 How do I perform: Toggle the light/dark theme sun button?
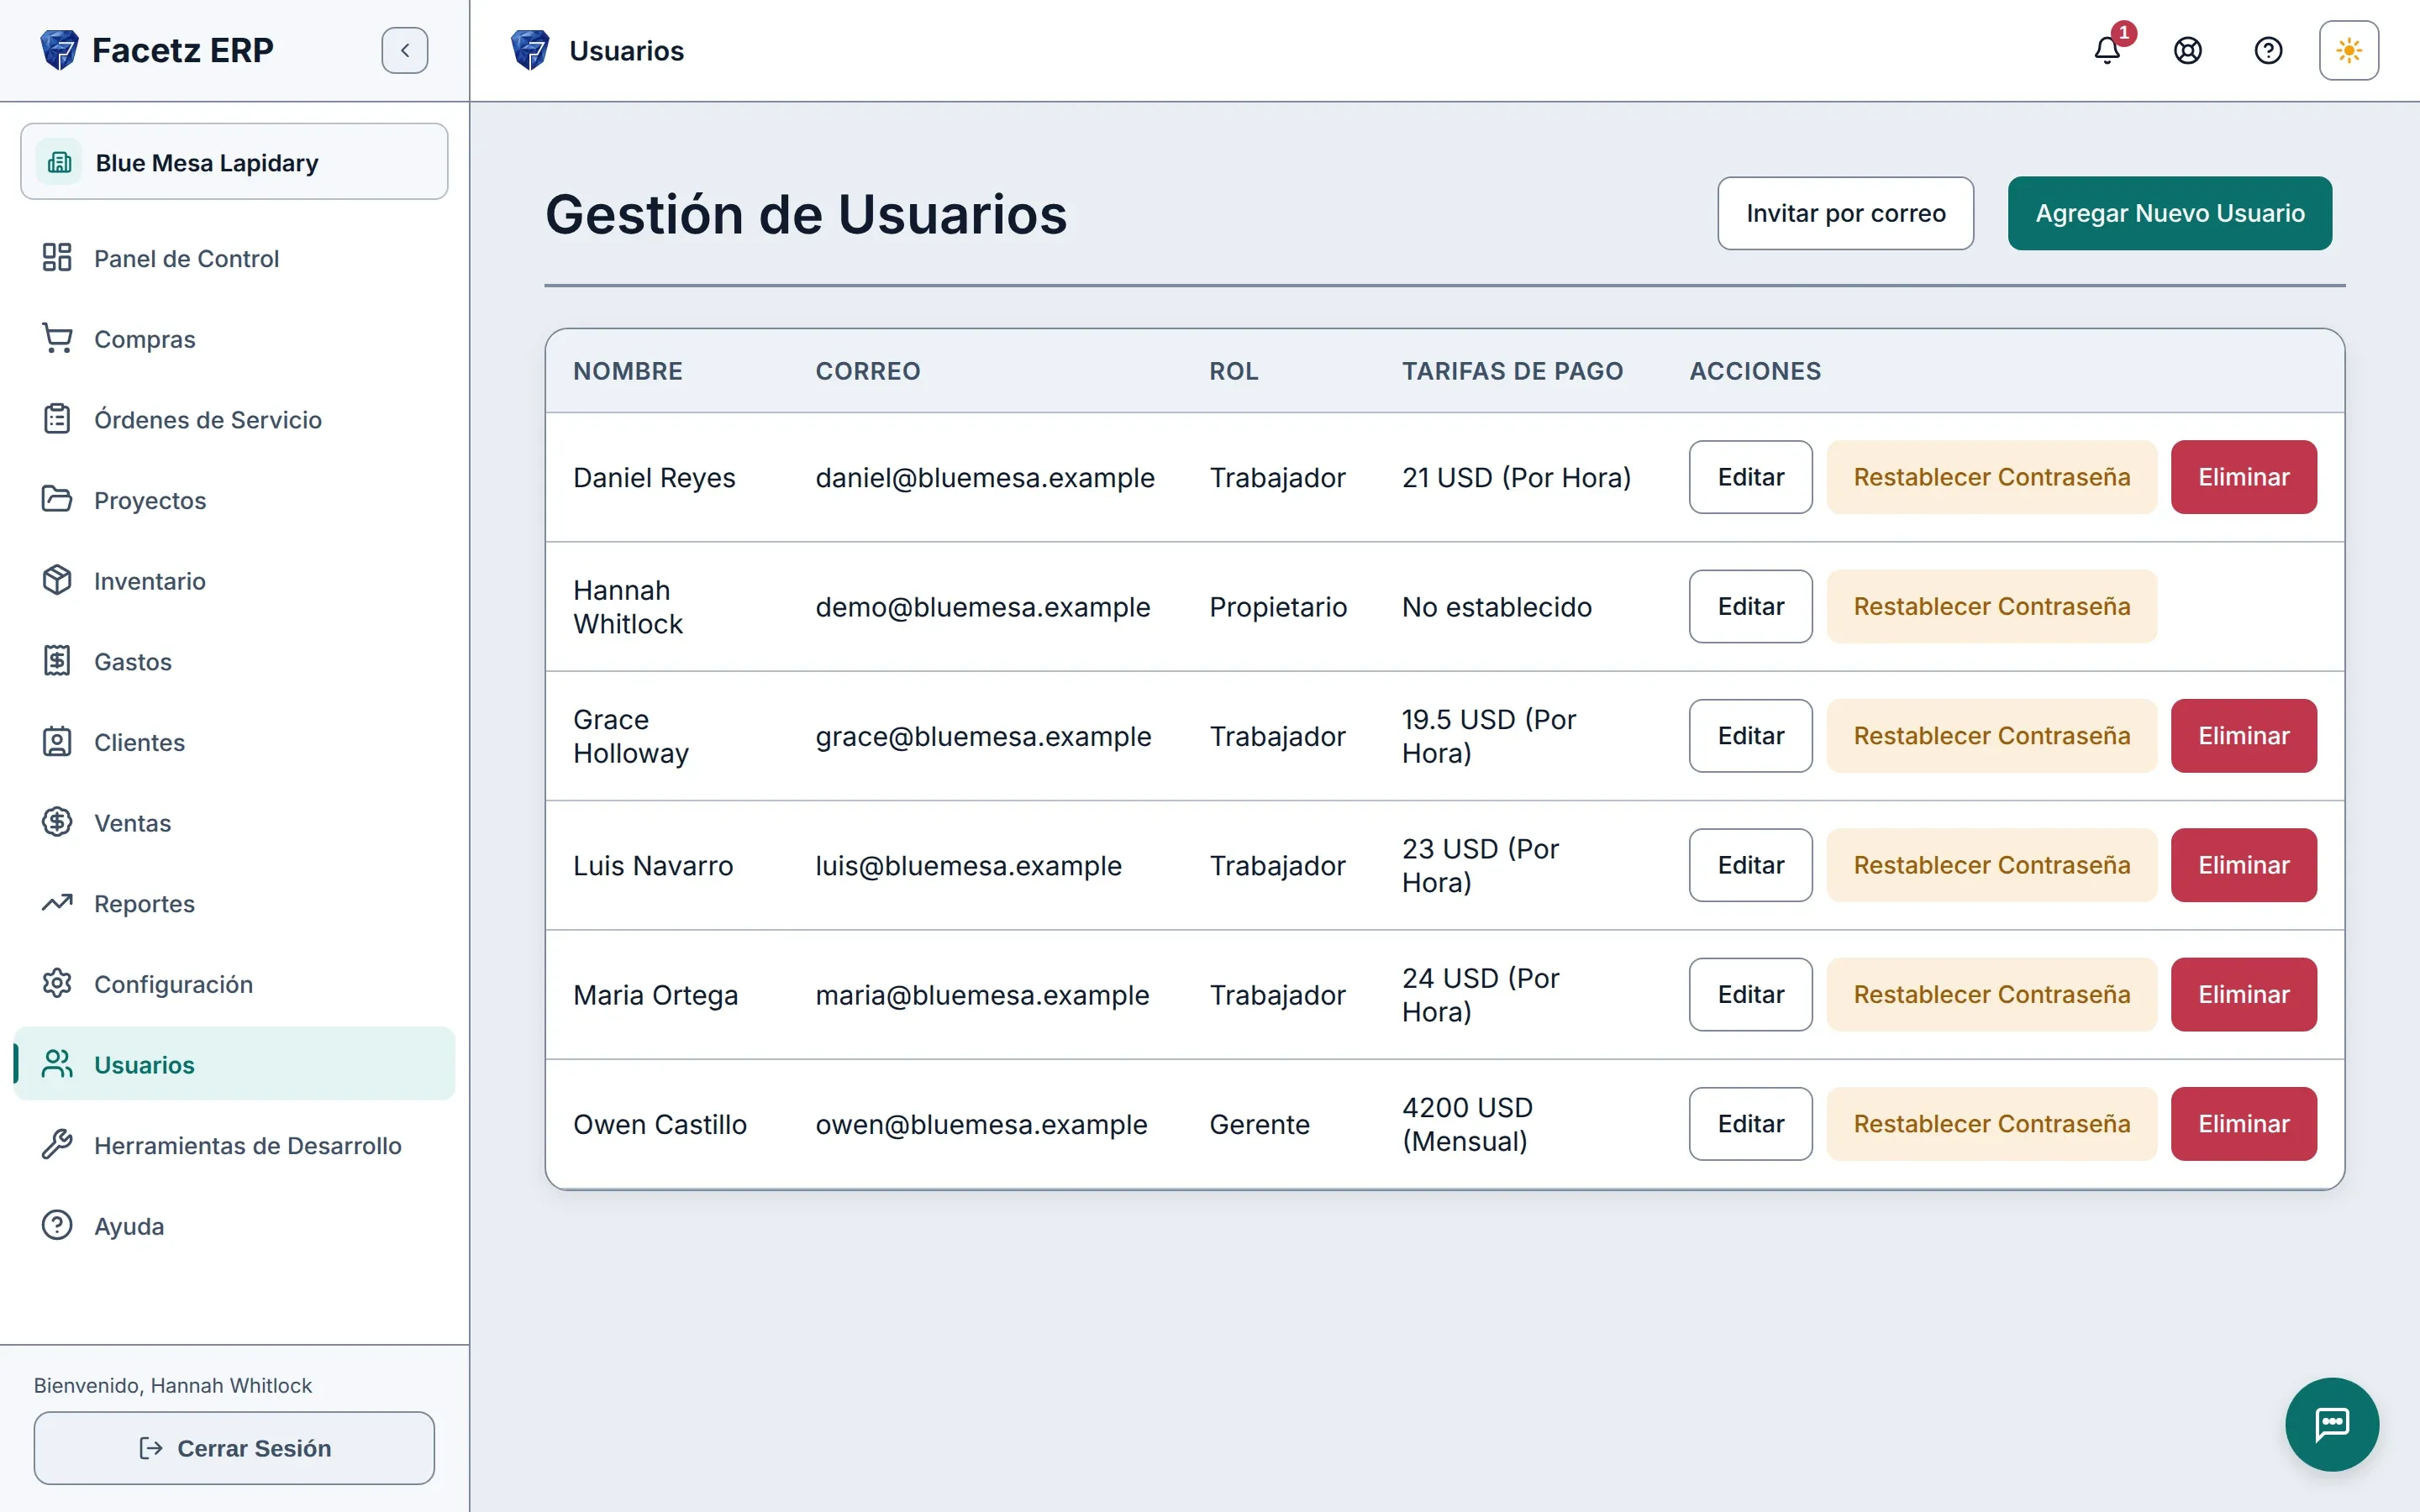pos(2349,50)
